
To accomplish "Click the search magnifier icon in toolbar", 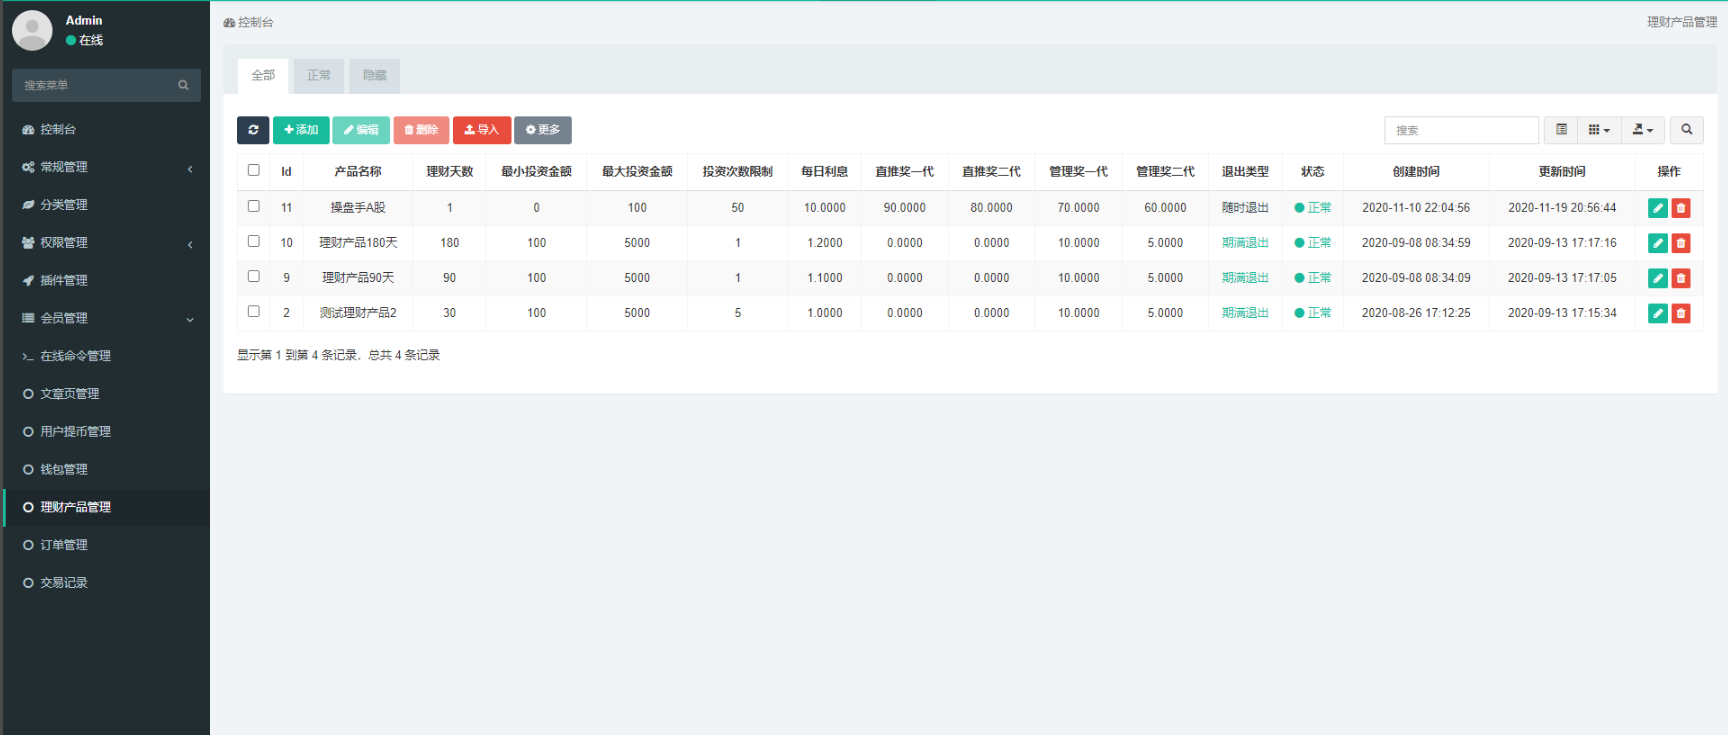I will pyautogui.click(x=1686, y=130).
